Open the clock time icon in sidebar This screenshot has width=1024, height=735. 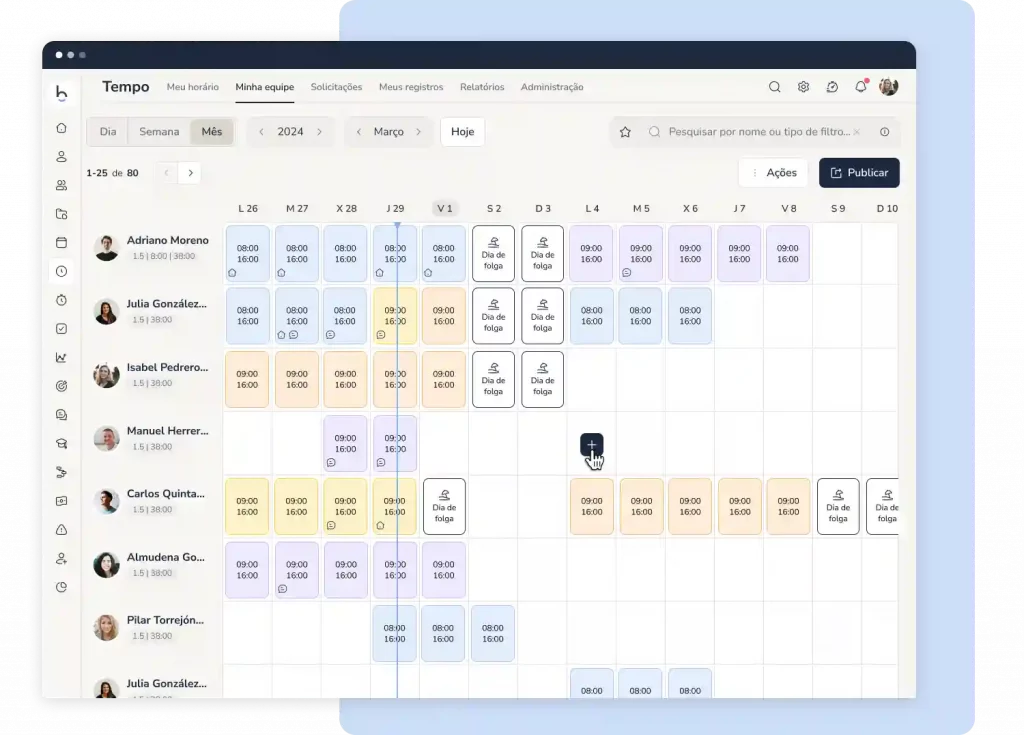(x=61, y=271)
